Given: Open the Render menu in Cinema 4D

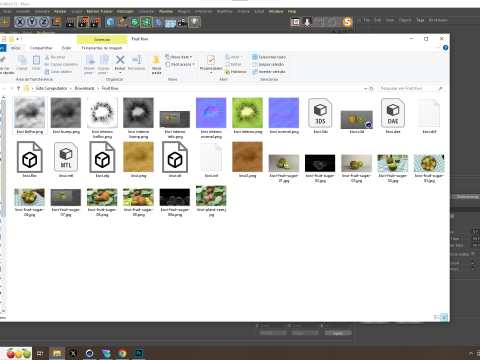Looking at the screenshot, I should tap(60, 11).
